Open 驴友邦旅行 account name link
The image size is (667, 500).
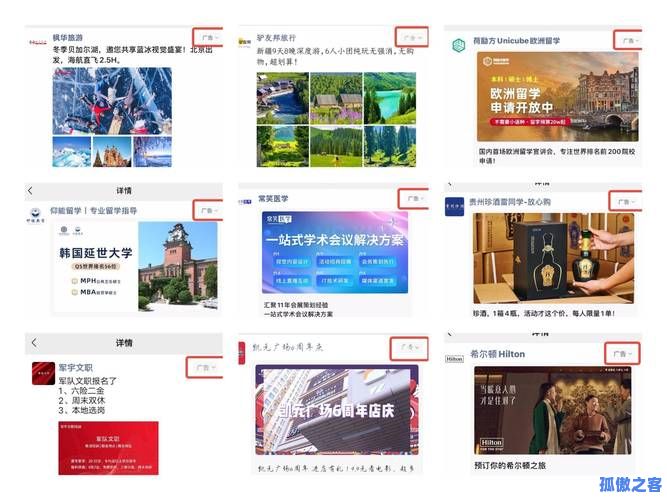click(x=276, y=38)
